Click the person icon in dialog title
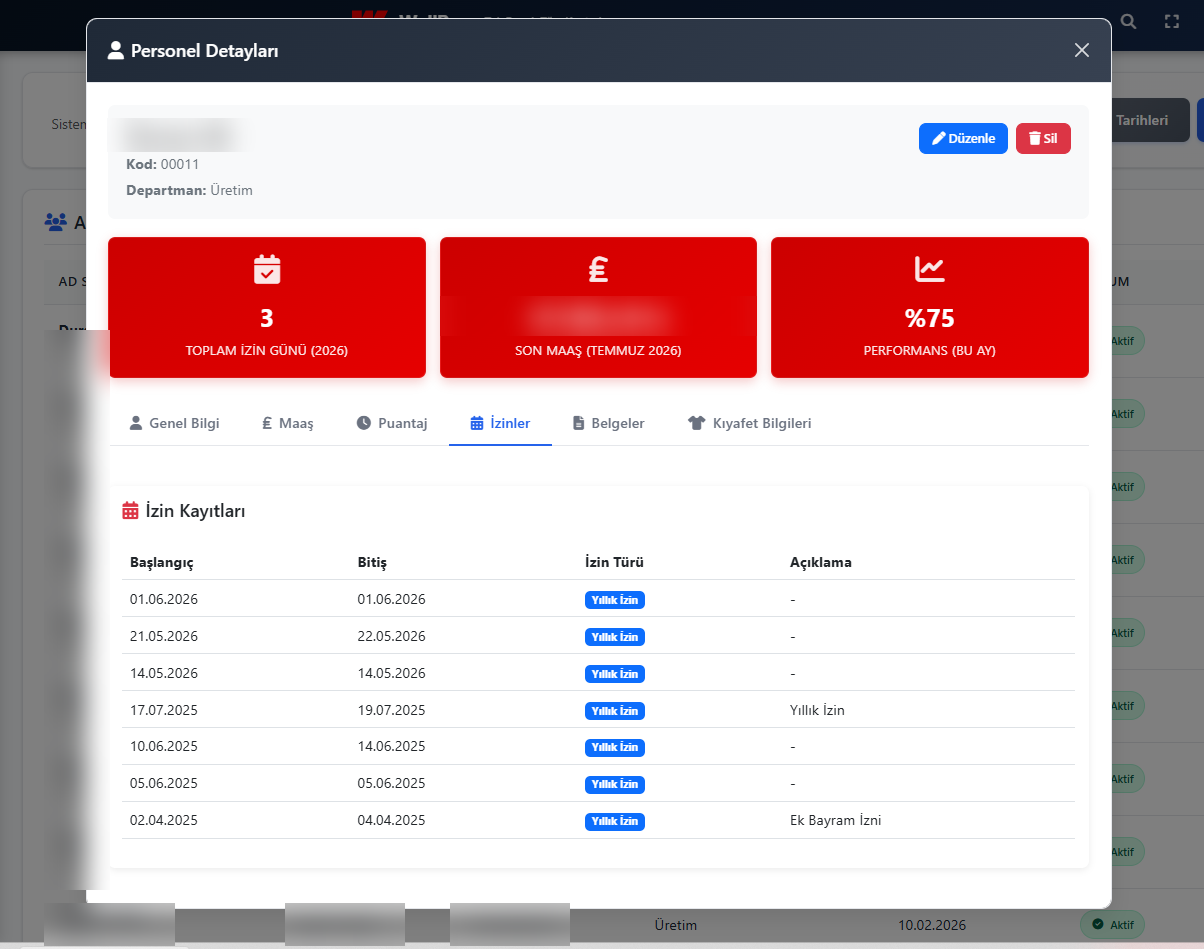The height and width of the screenshot is (949, 1204). click(116, 50)
